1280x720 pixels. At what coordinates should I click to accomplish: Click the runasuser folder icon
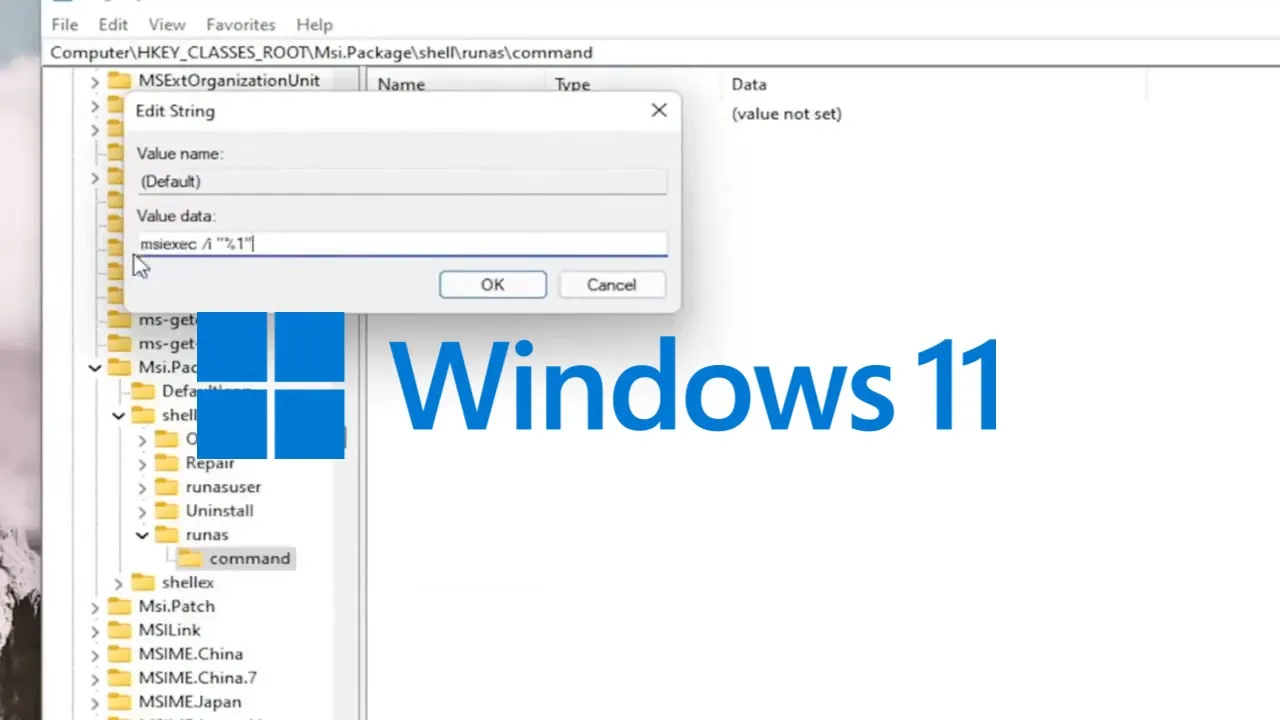tap(167, 487)
